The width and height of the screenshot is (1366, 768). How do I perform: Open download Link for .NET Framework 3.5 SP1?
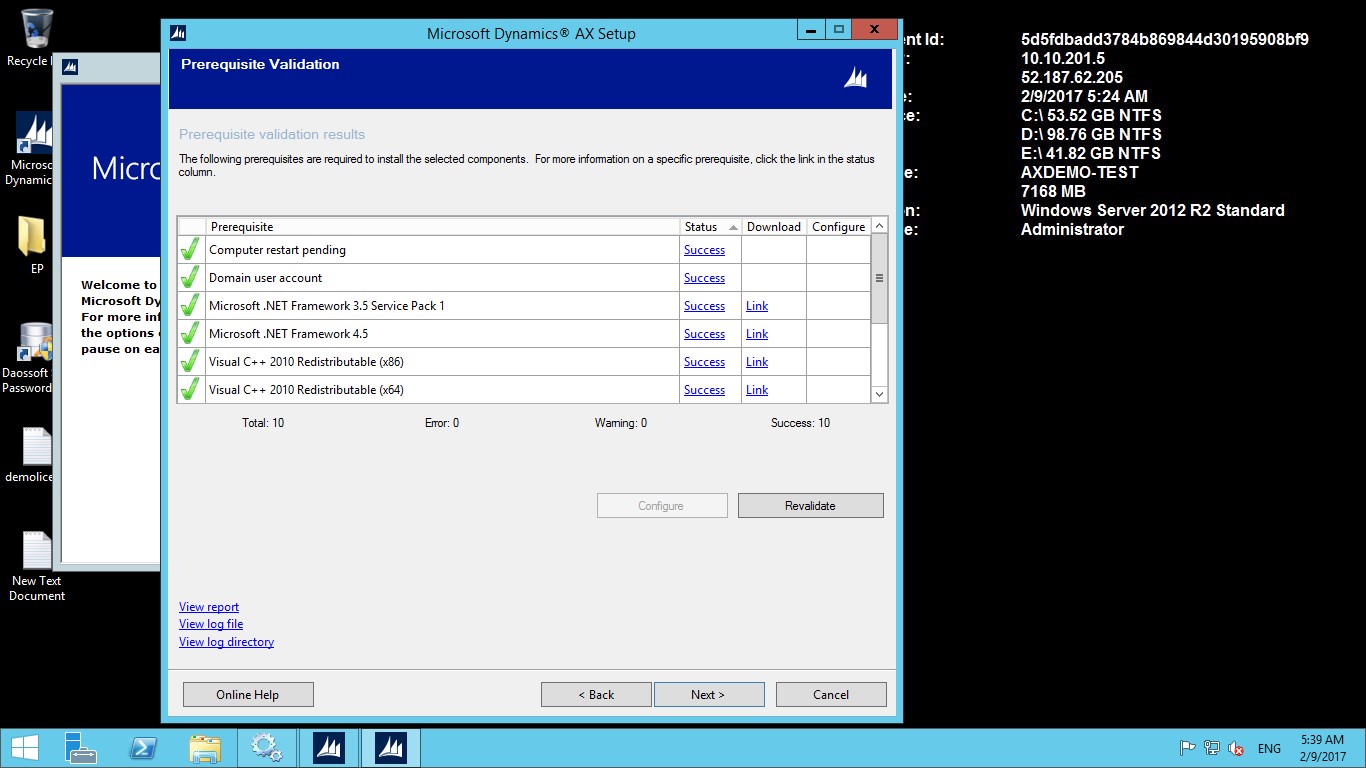coord(757,306)
